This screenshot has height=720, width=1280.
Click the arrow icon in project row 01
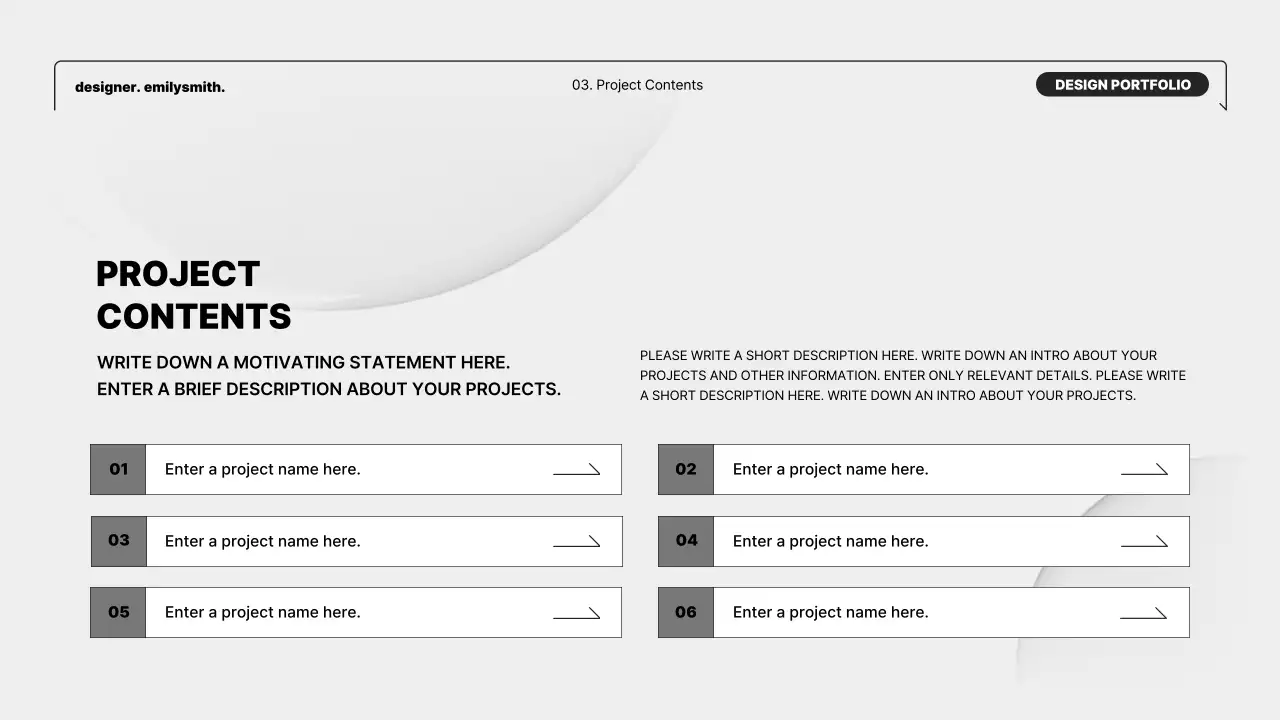[578, 469]
